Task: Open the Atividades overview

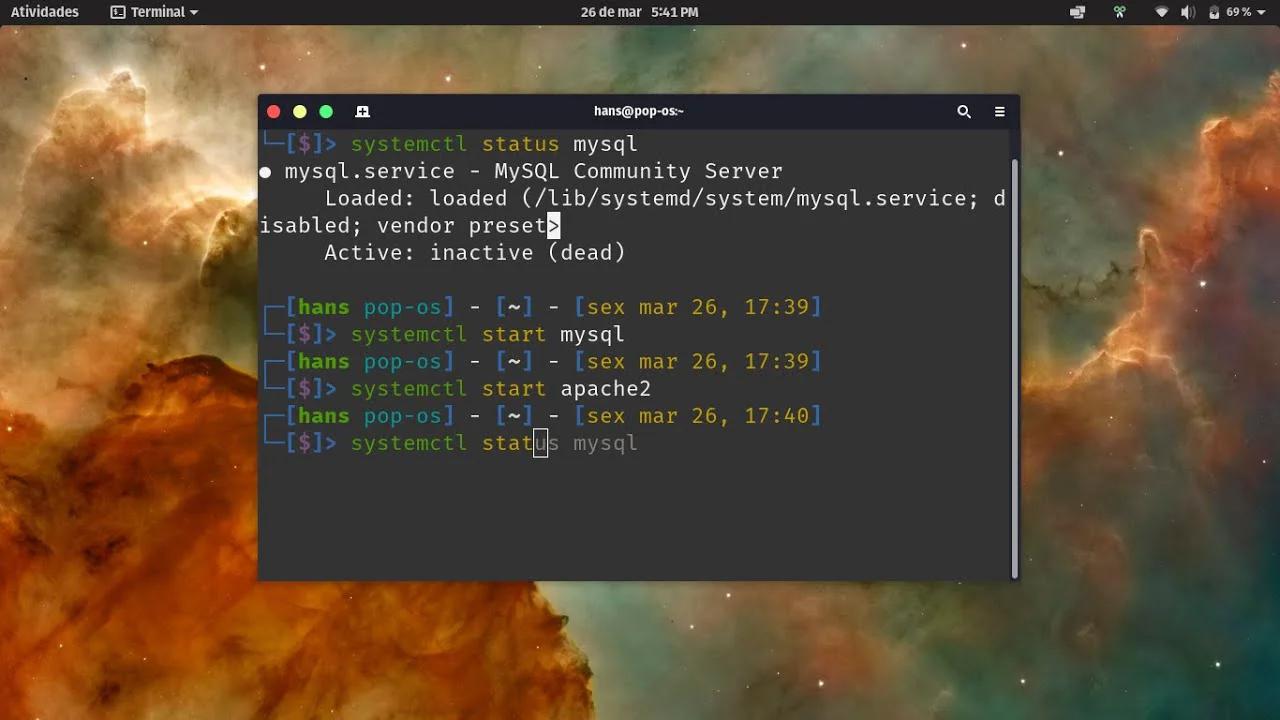Action: (x=45, y=12)
